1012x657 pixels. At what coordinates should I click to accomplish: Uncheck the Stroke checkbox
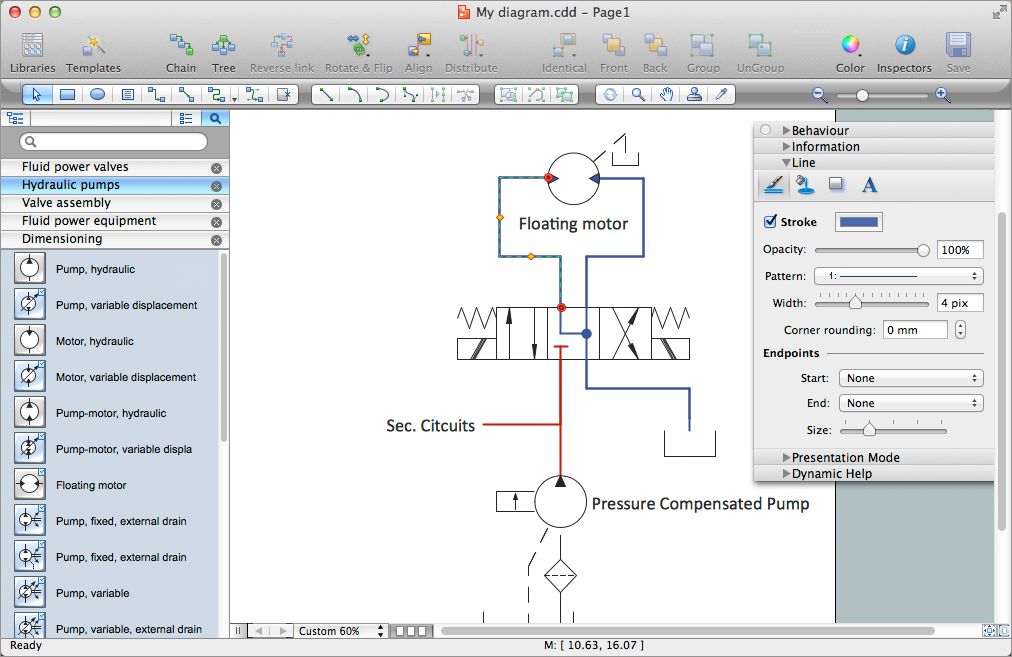coord(770,222)
